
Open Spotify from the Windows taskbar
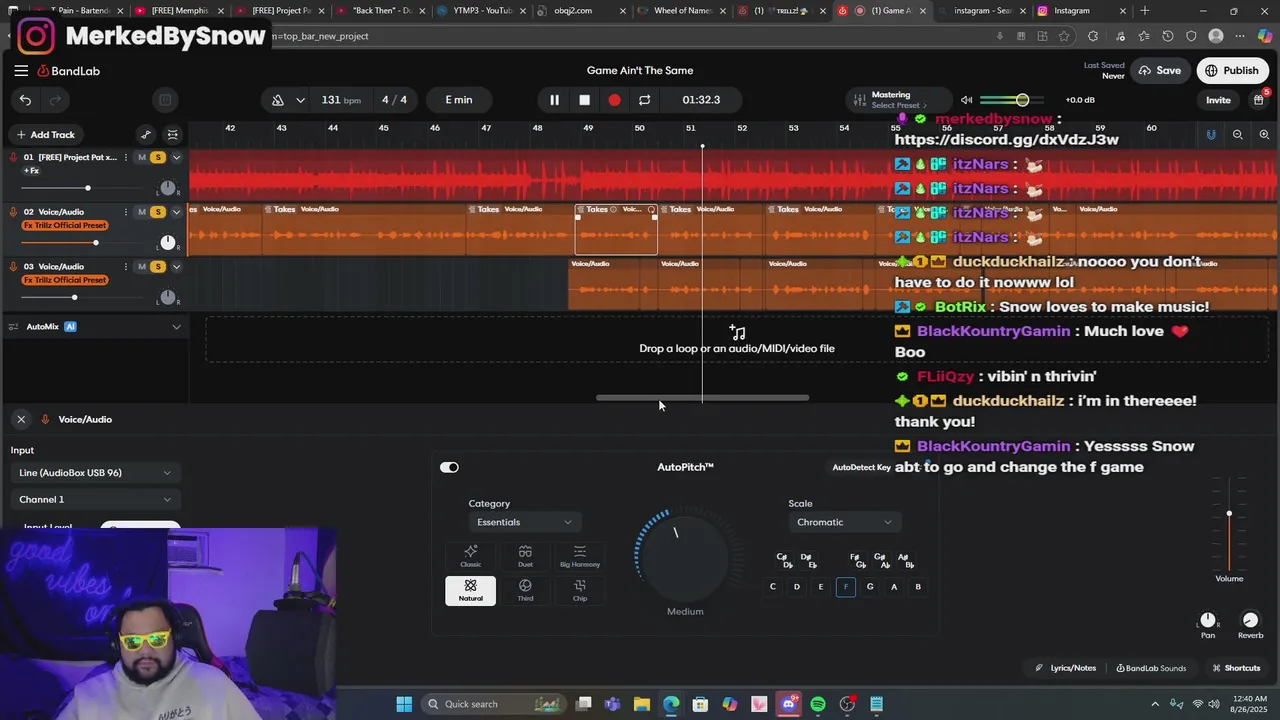[x=818, y=704]
